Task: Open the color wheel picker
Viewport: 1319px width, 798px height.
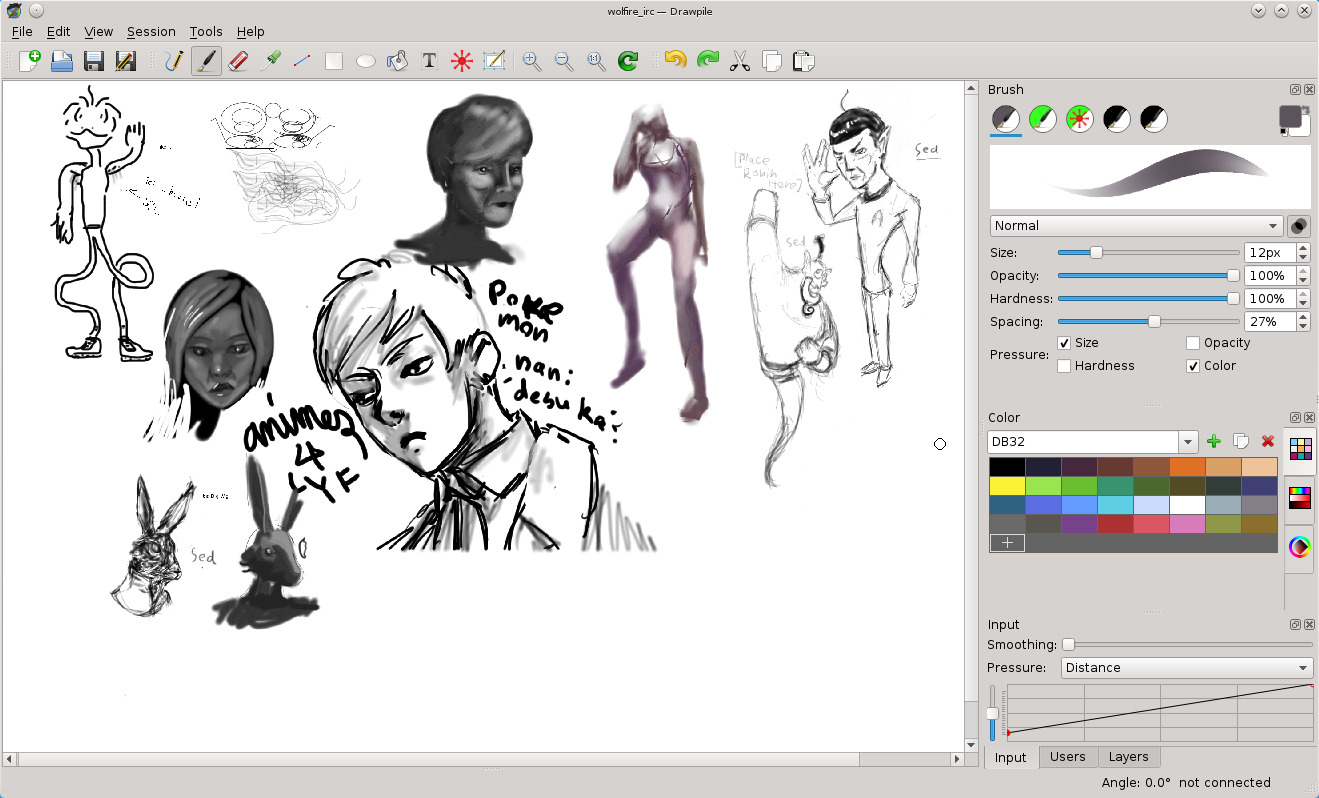Action: point(1299,547)
